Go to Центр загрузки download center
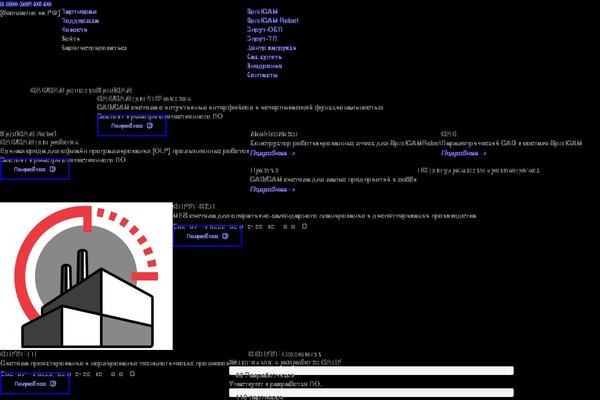 click(x=271, y=48)
